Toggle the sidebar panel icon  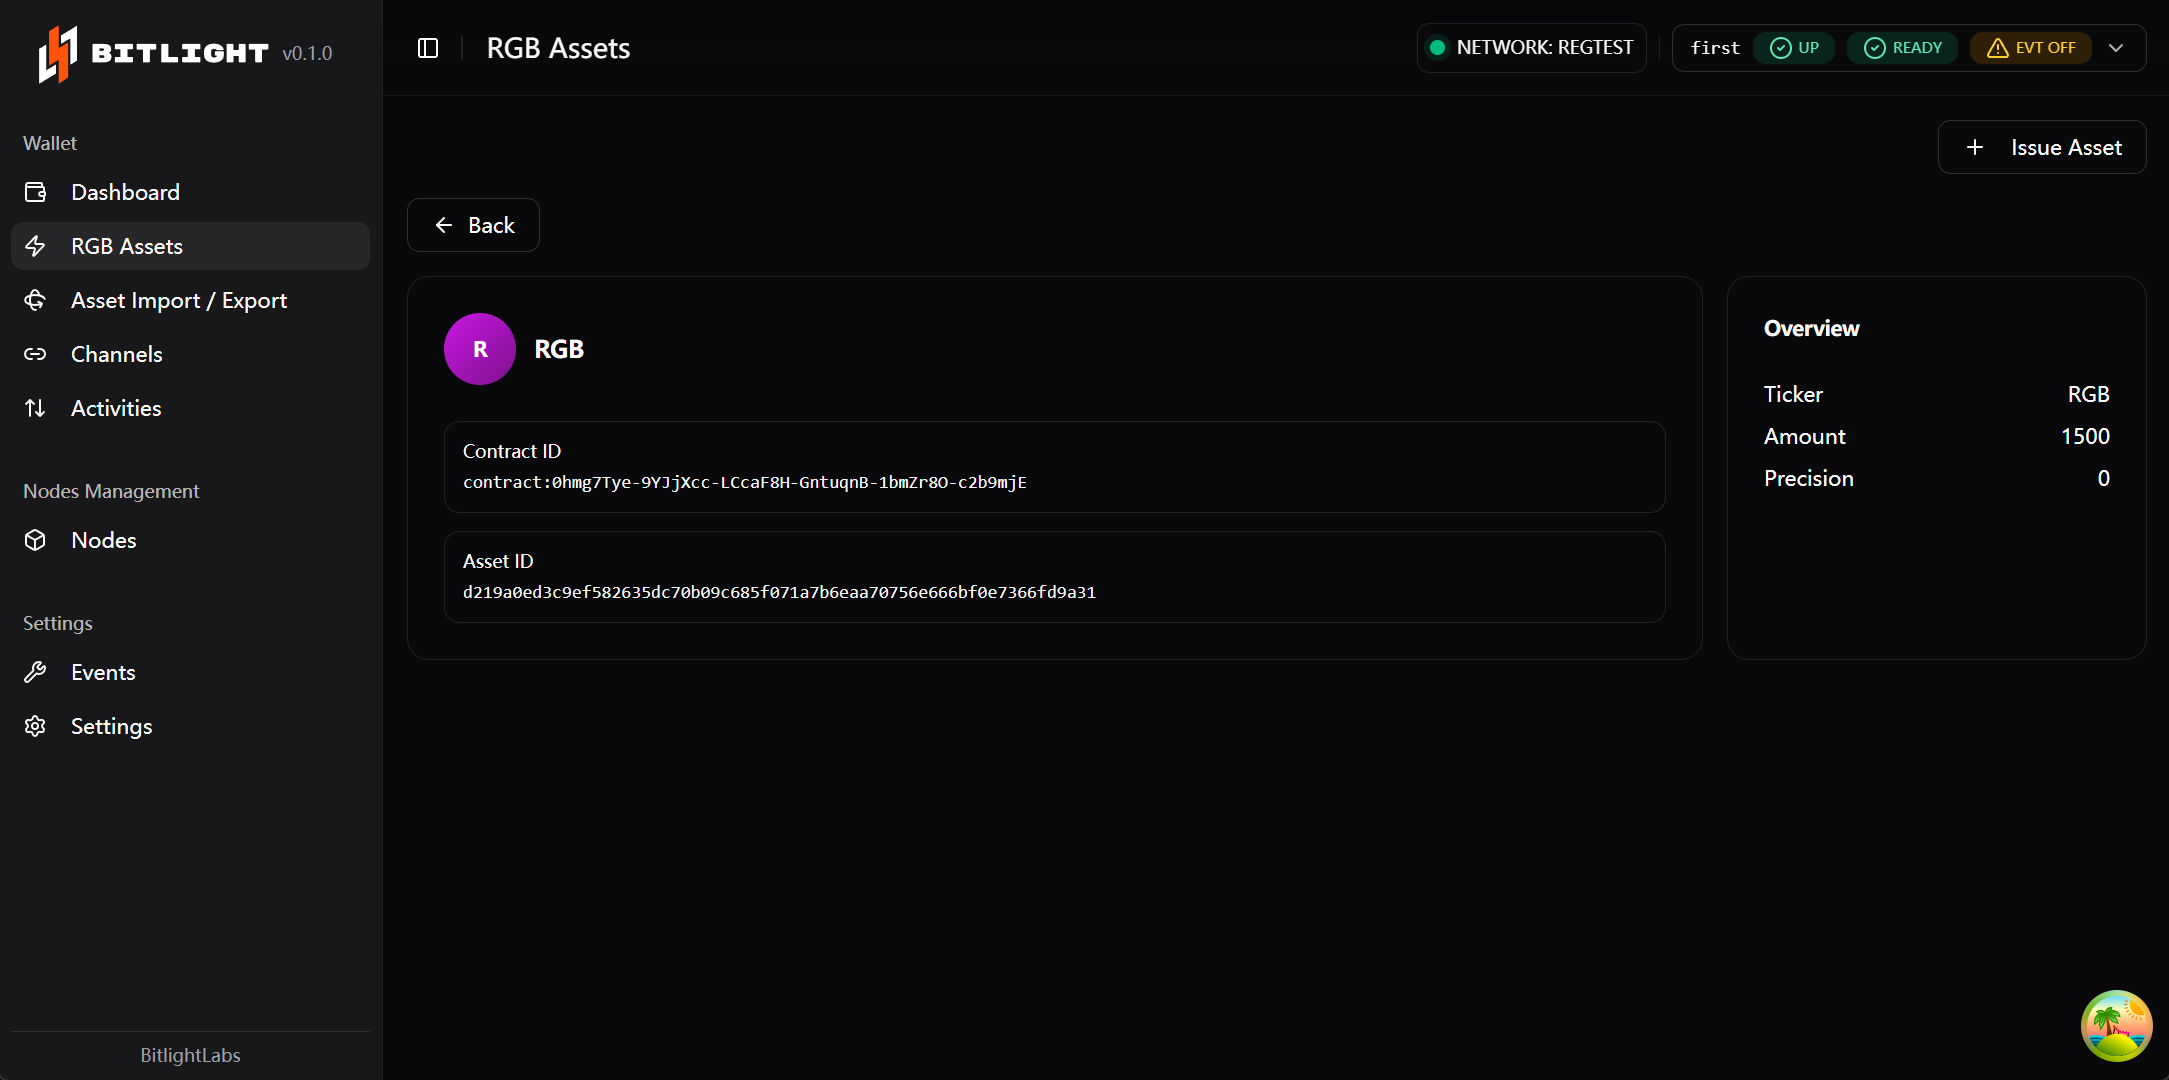428,48
